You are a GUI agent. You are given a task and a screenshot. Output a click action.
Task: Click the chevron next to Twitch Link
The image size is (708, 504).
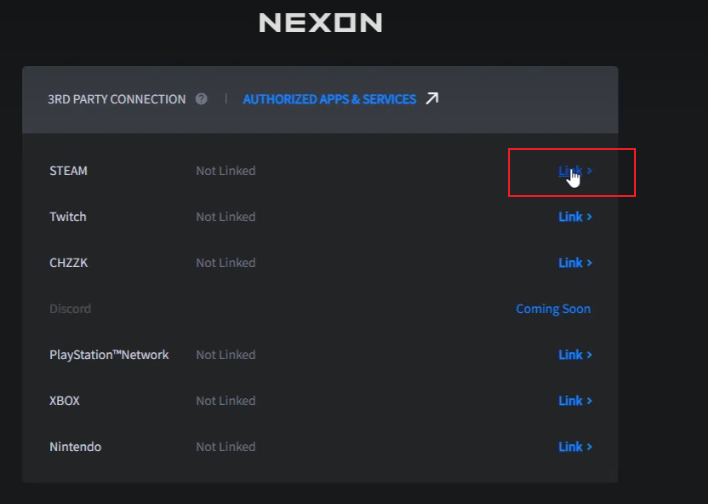tap(589, 217)
